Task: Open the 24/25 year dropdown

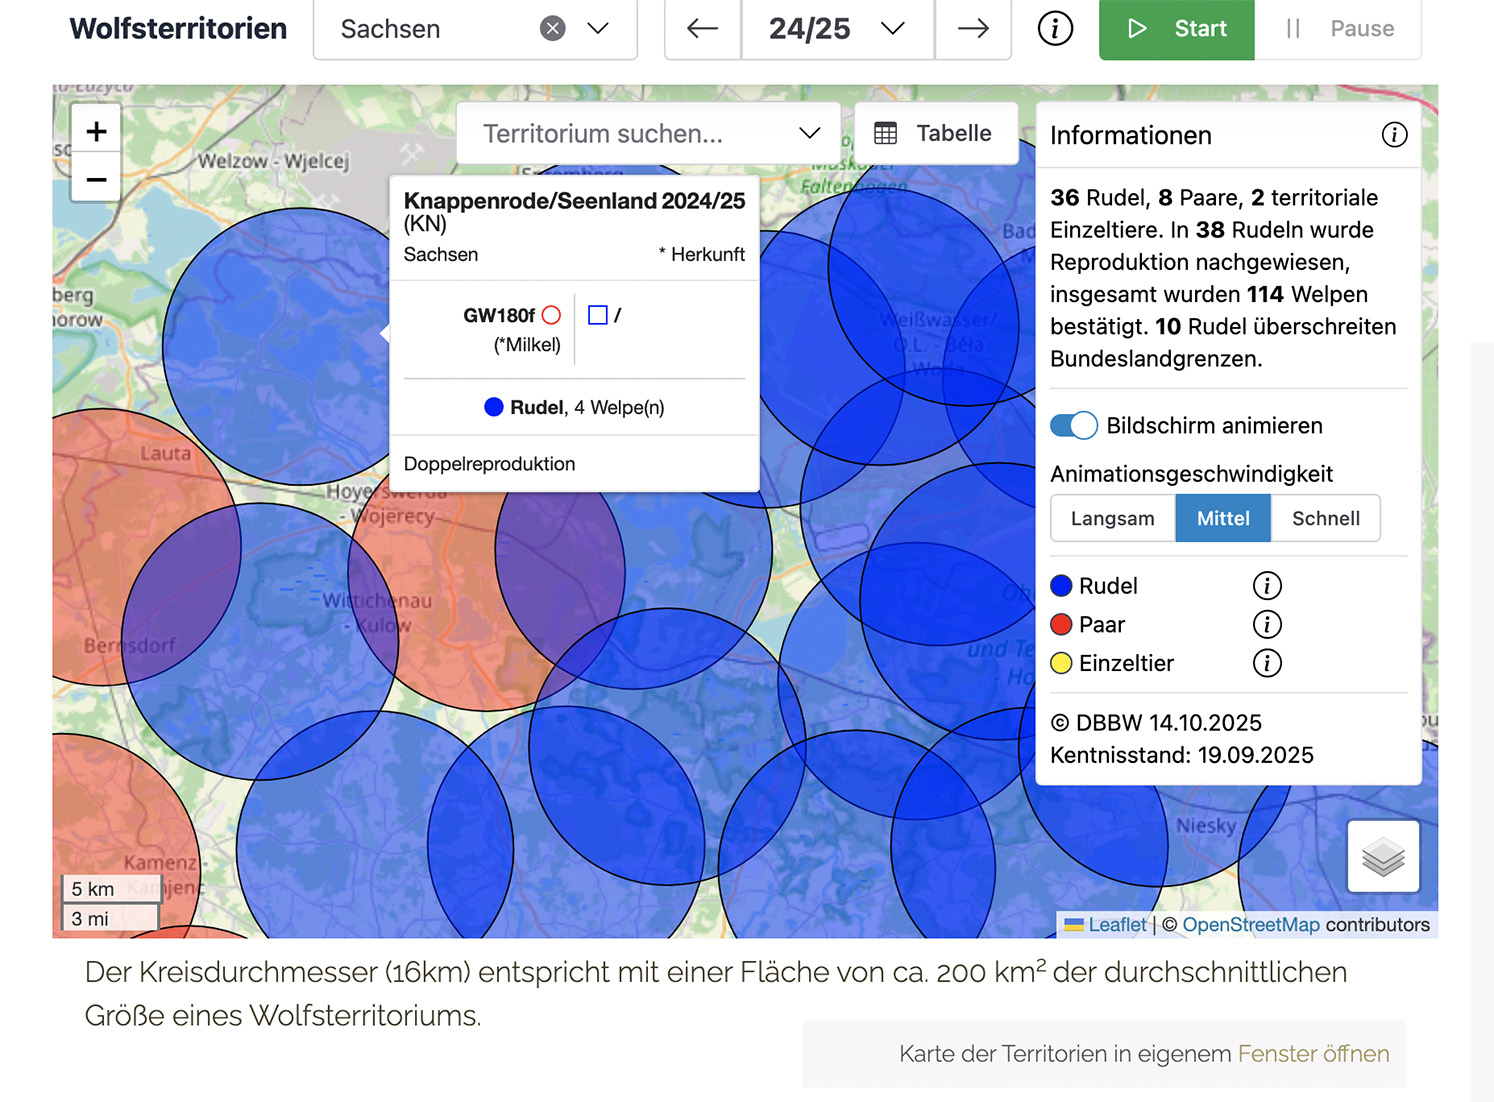Action: 892,29
